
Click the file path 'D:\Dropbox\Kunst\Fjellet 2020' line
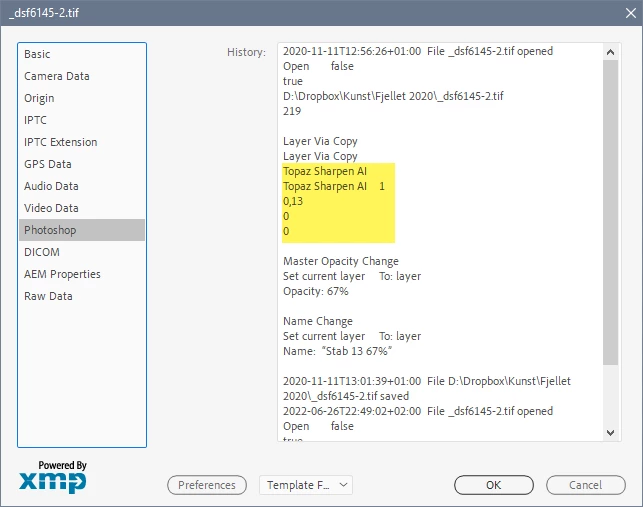pyautogui.click(x=393, y=96)
